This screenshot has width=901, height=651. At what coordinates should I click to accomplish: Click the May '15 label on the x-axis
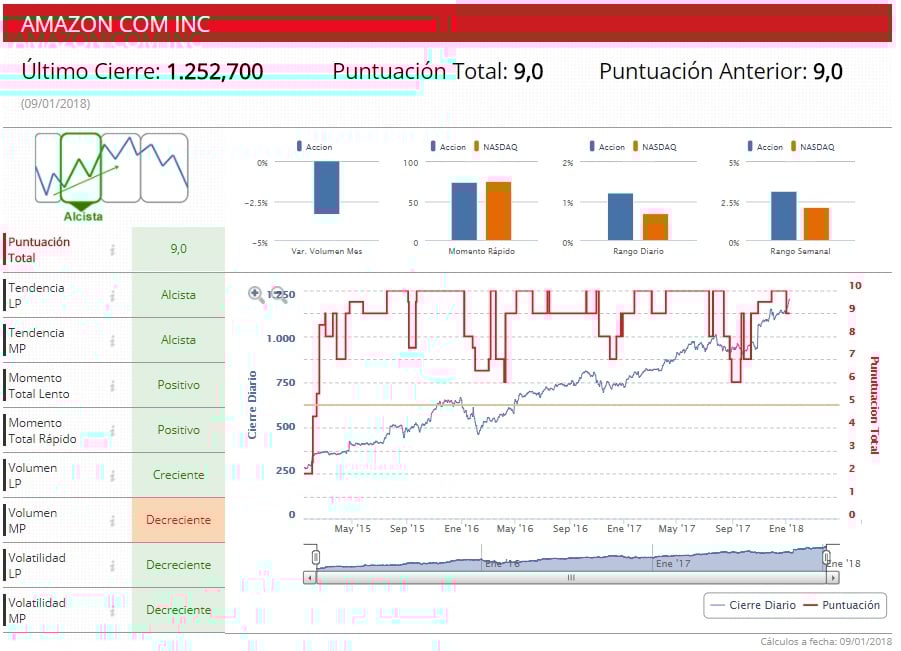352,528
